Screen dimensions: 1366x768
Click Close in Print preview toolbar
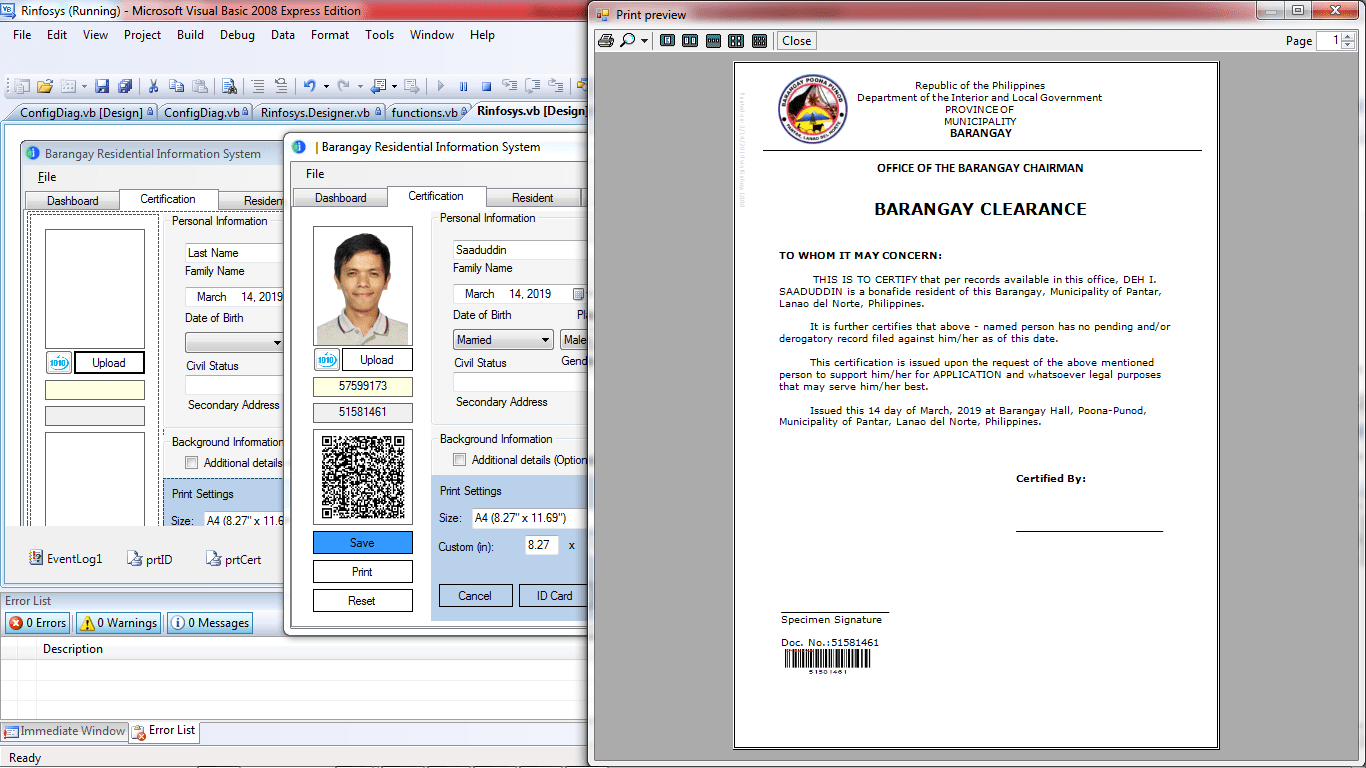pos(796,41)
